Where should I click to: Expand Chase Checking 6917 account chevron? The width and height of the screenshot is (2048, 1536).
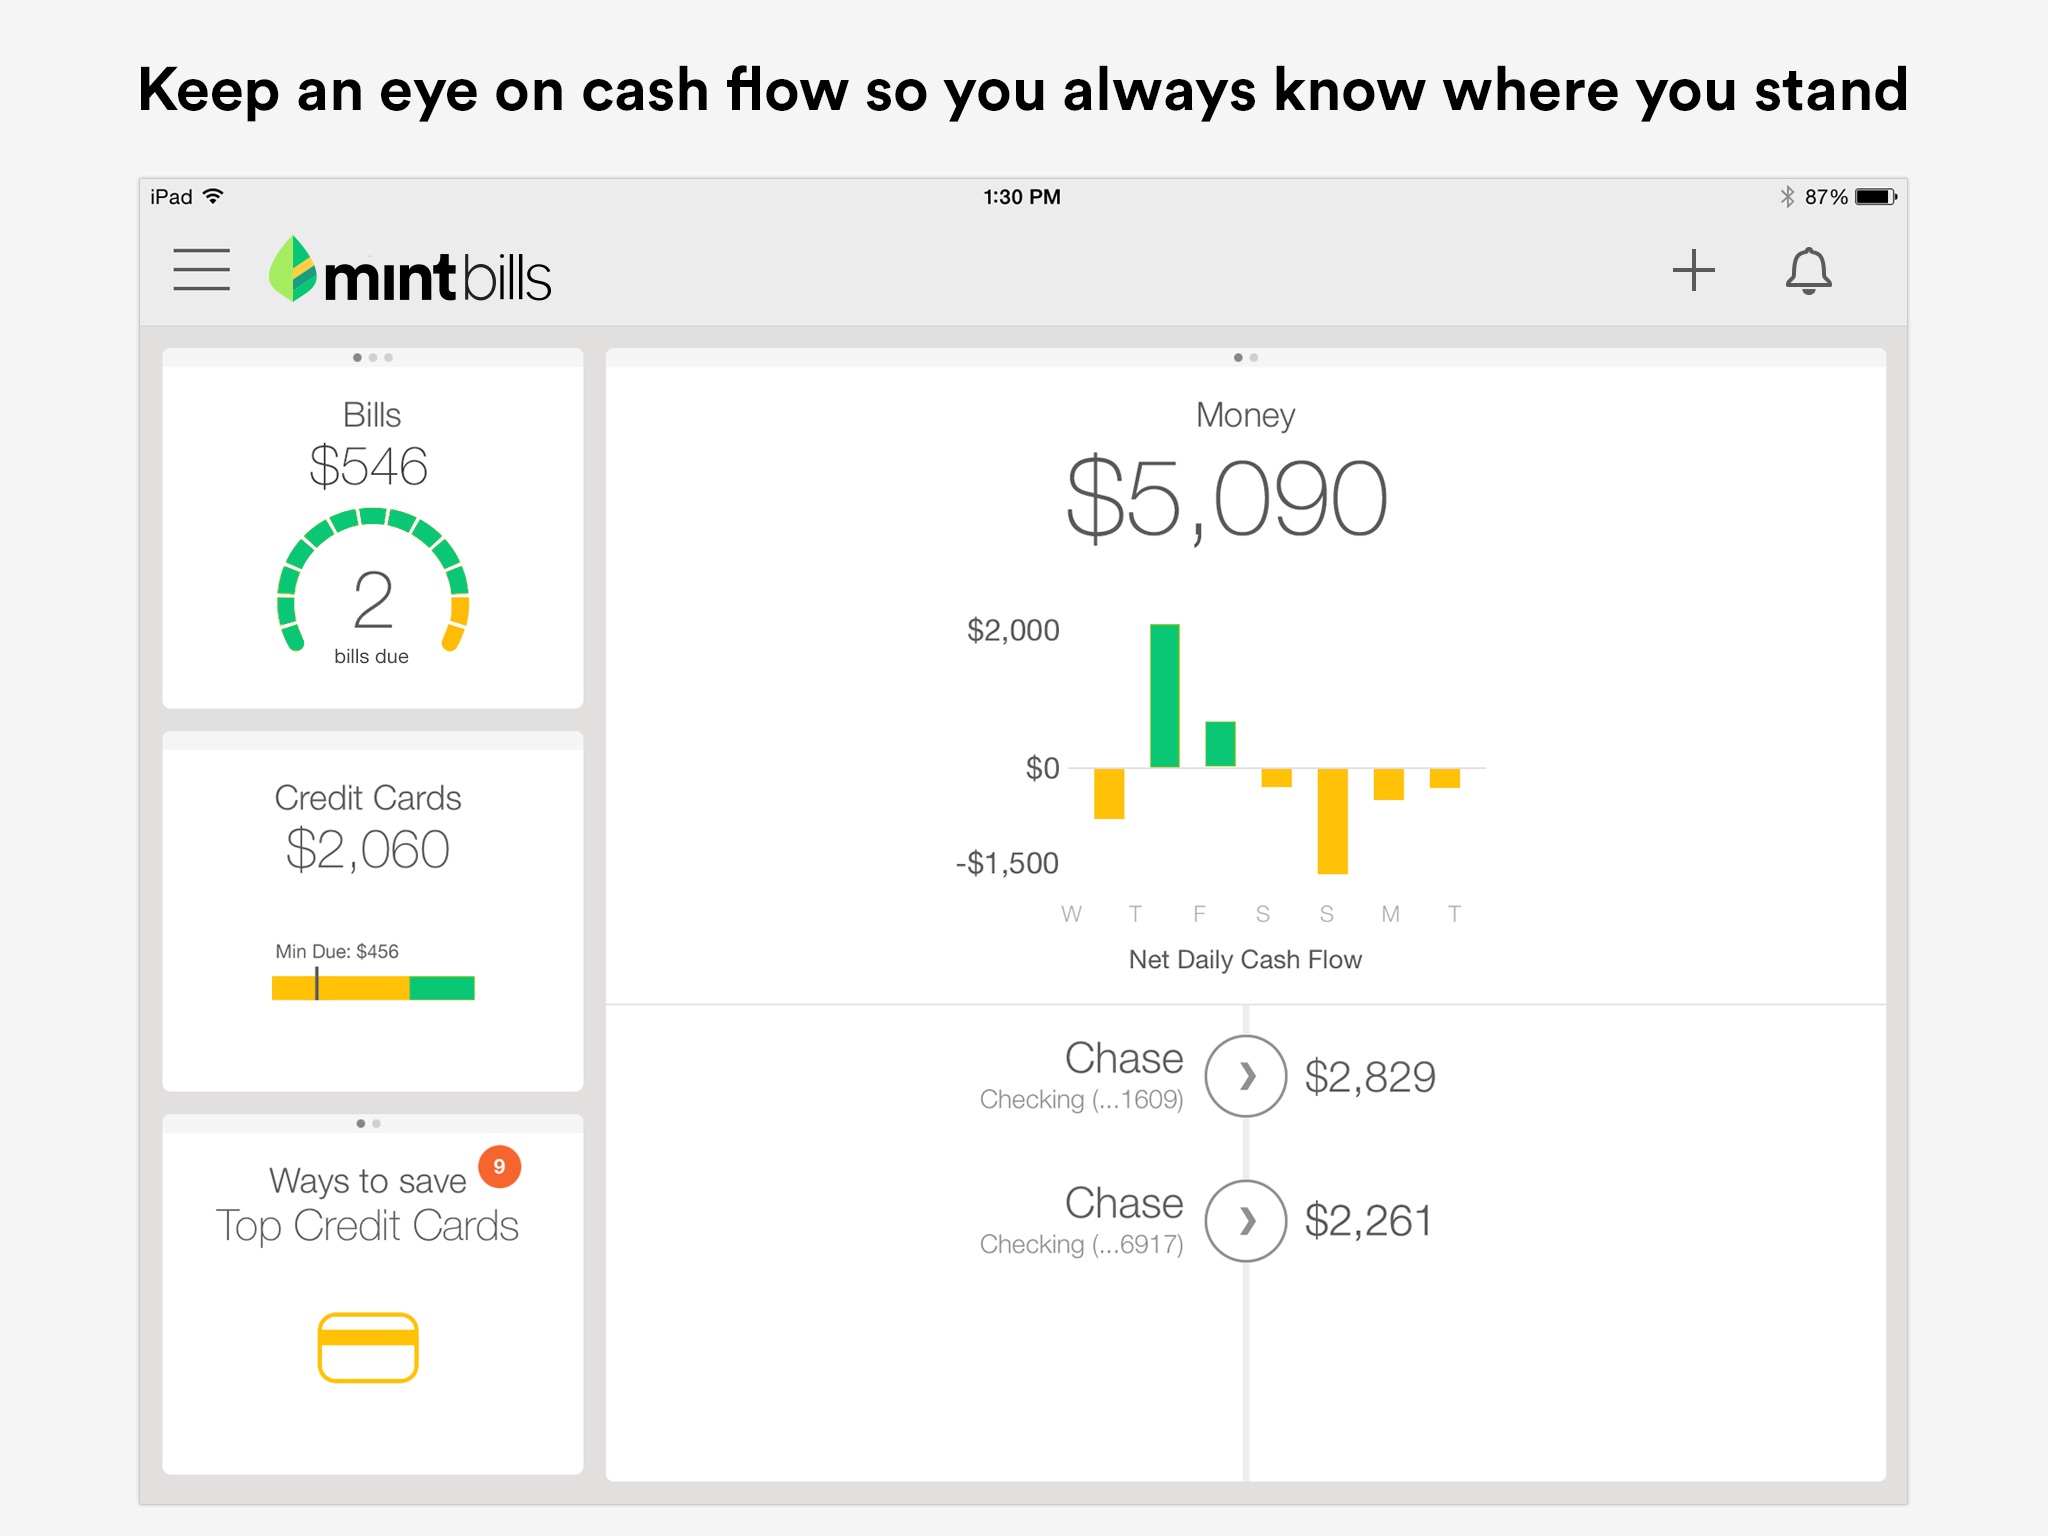1246,1221
